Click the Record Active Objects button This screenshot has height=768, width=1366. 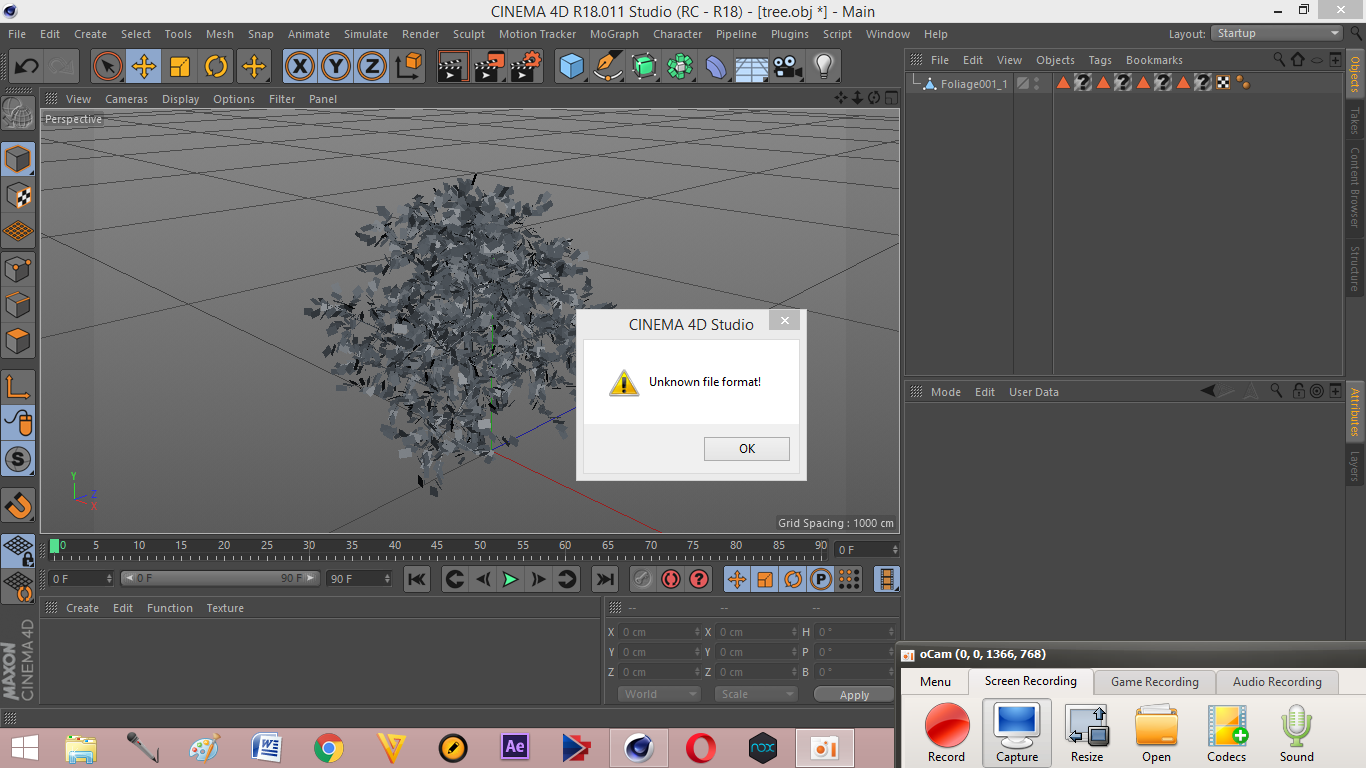point(643,579)
